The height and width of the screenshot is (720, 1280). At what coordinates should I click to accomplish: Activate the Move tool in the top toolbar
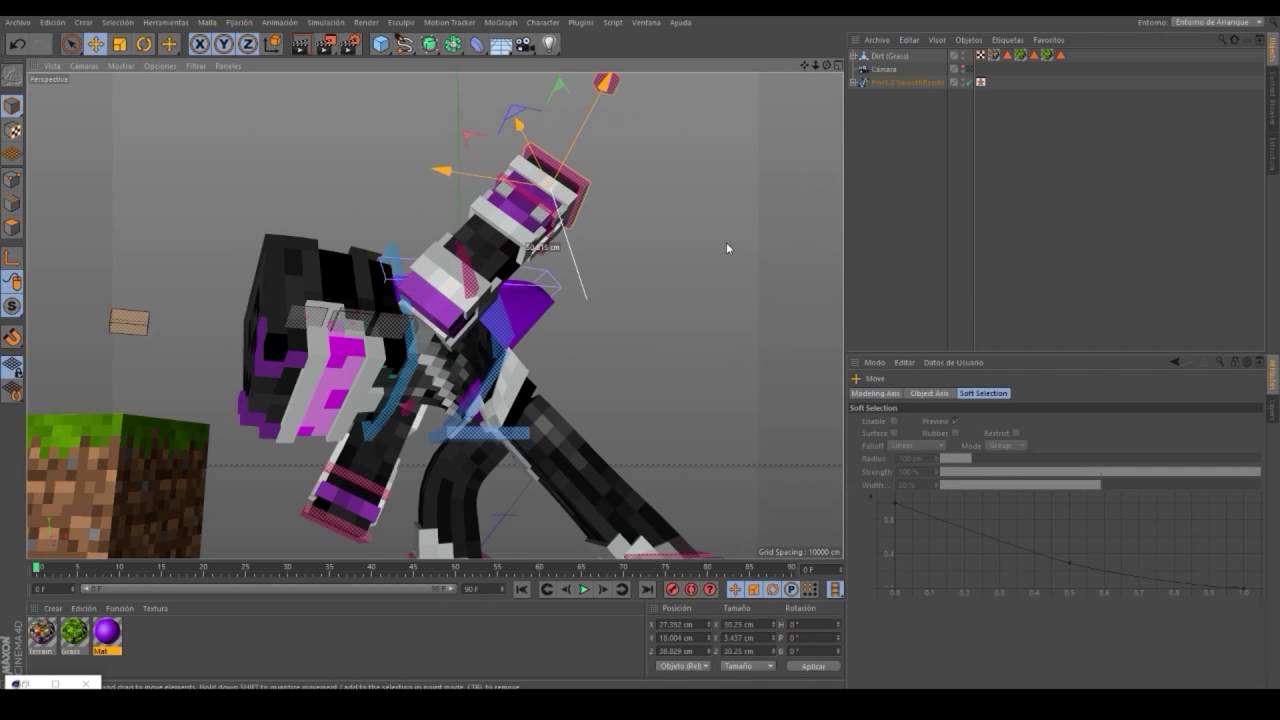[95, 44]
